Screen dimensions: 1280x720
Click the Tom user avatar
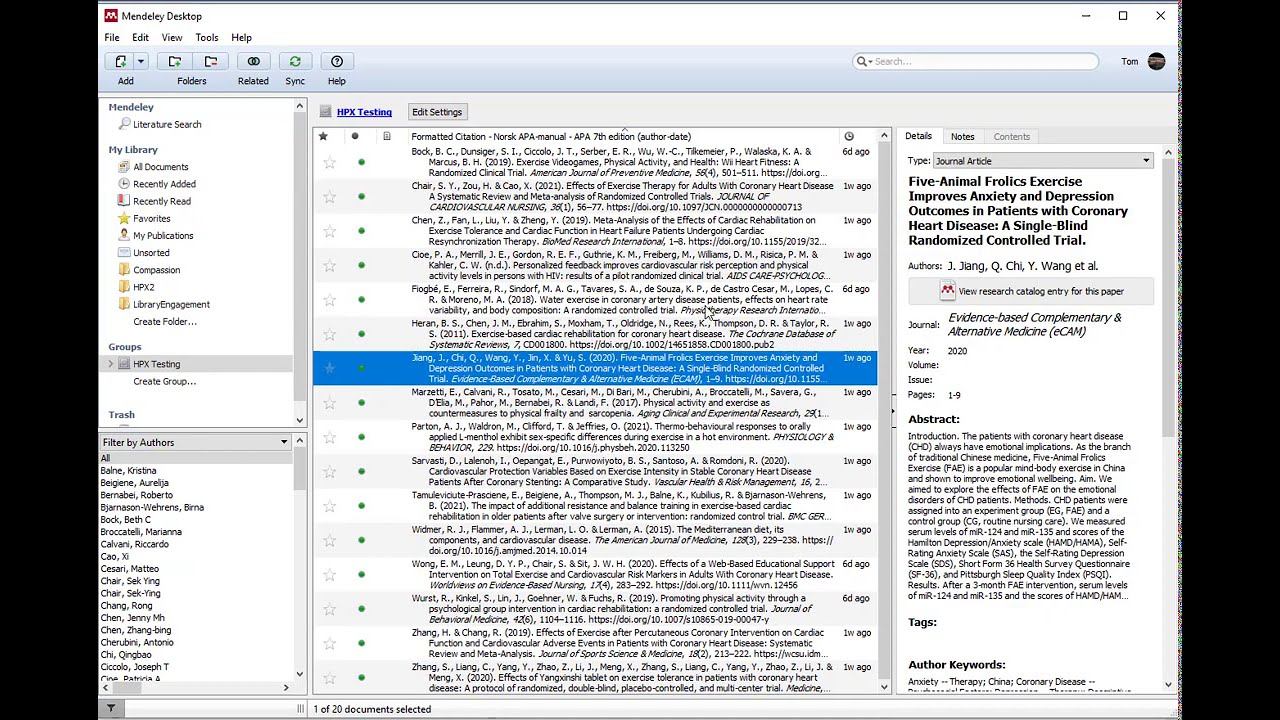coord(1157,61)
